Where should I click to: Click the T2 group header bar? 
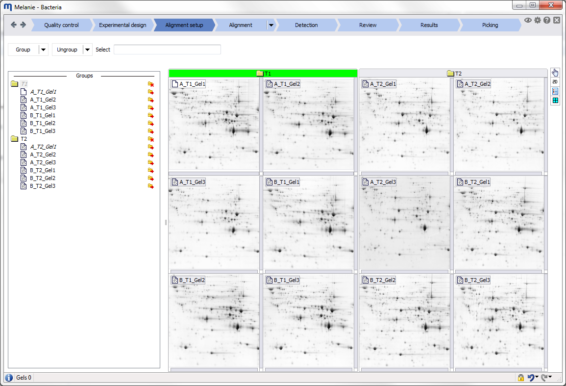point(453,73)
